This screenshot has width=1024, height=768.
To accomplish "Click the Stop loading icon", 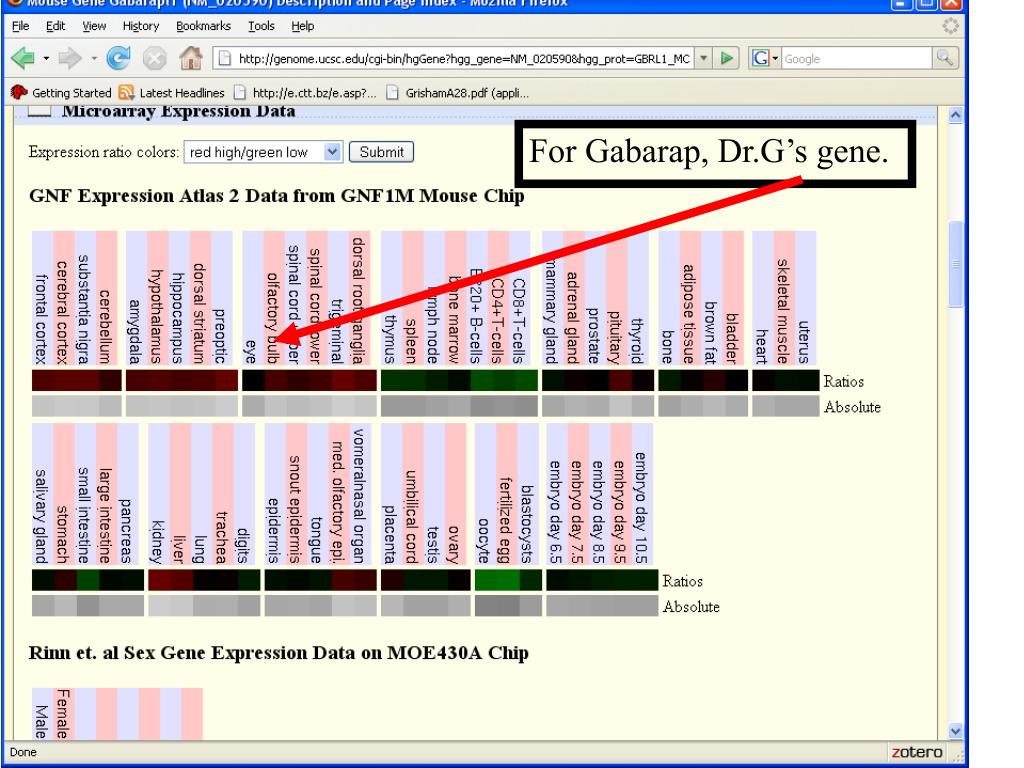I will pyautogui.click(x=155, y=59).
